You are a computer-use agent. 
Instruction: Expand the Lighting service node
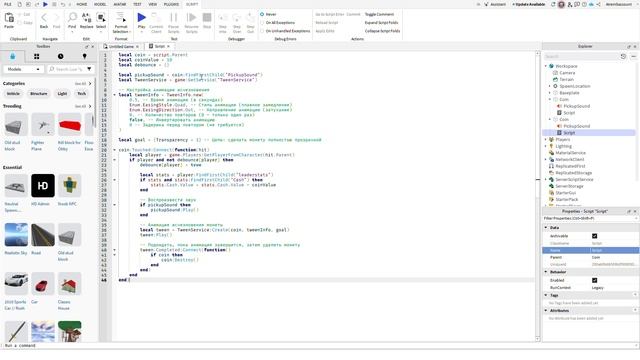click(x=546, y=146)
